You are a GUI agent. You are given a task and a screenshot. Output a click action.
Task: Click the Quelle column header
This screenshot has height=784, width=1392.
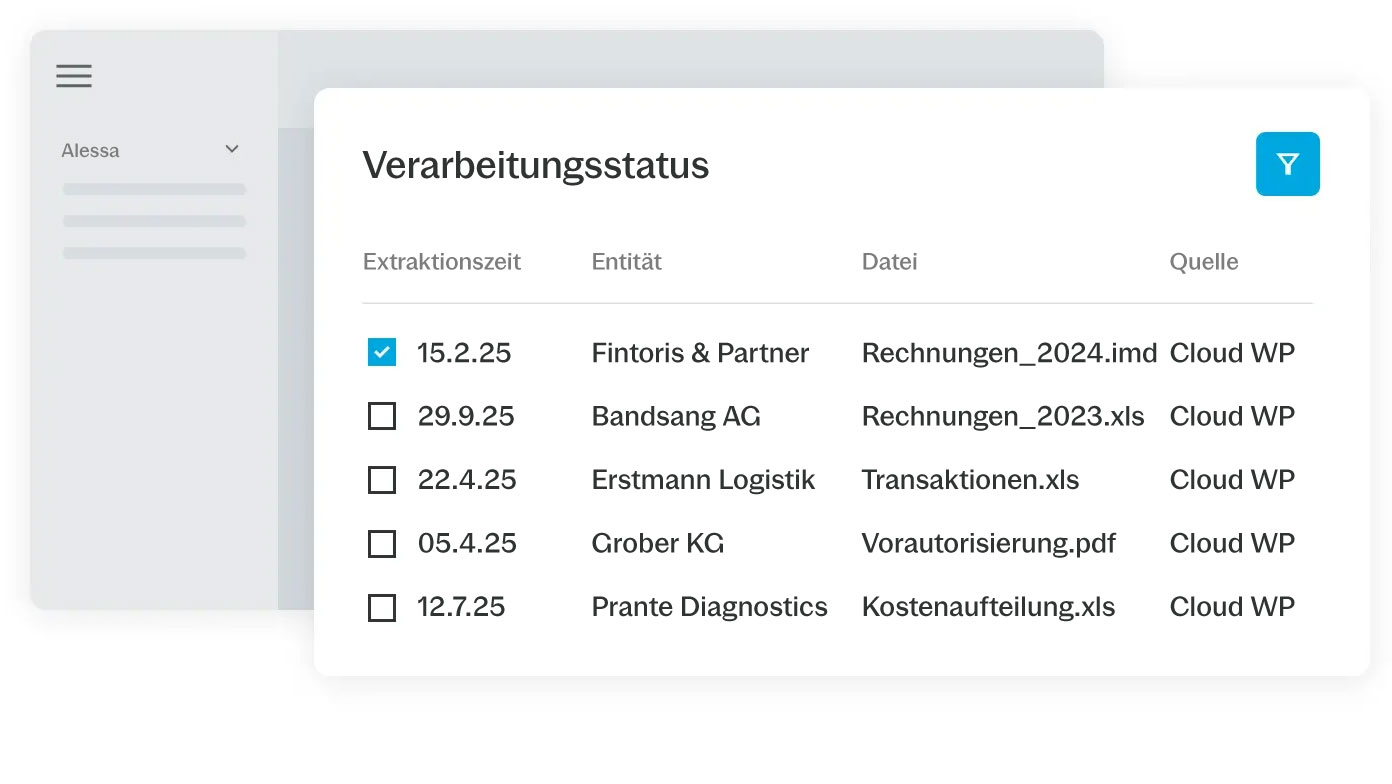point(1204,262)
